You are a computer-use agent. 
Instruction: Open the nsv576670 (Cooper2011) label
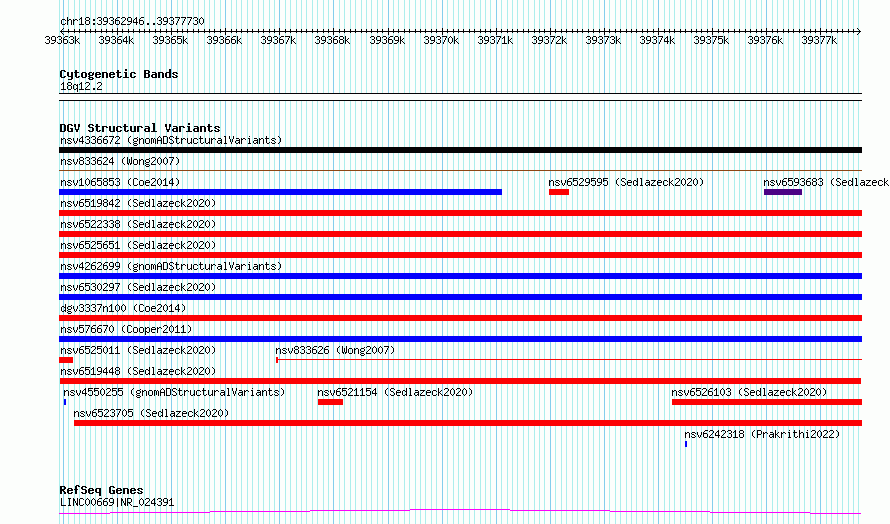click(126, 329)
